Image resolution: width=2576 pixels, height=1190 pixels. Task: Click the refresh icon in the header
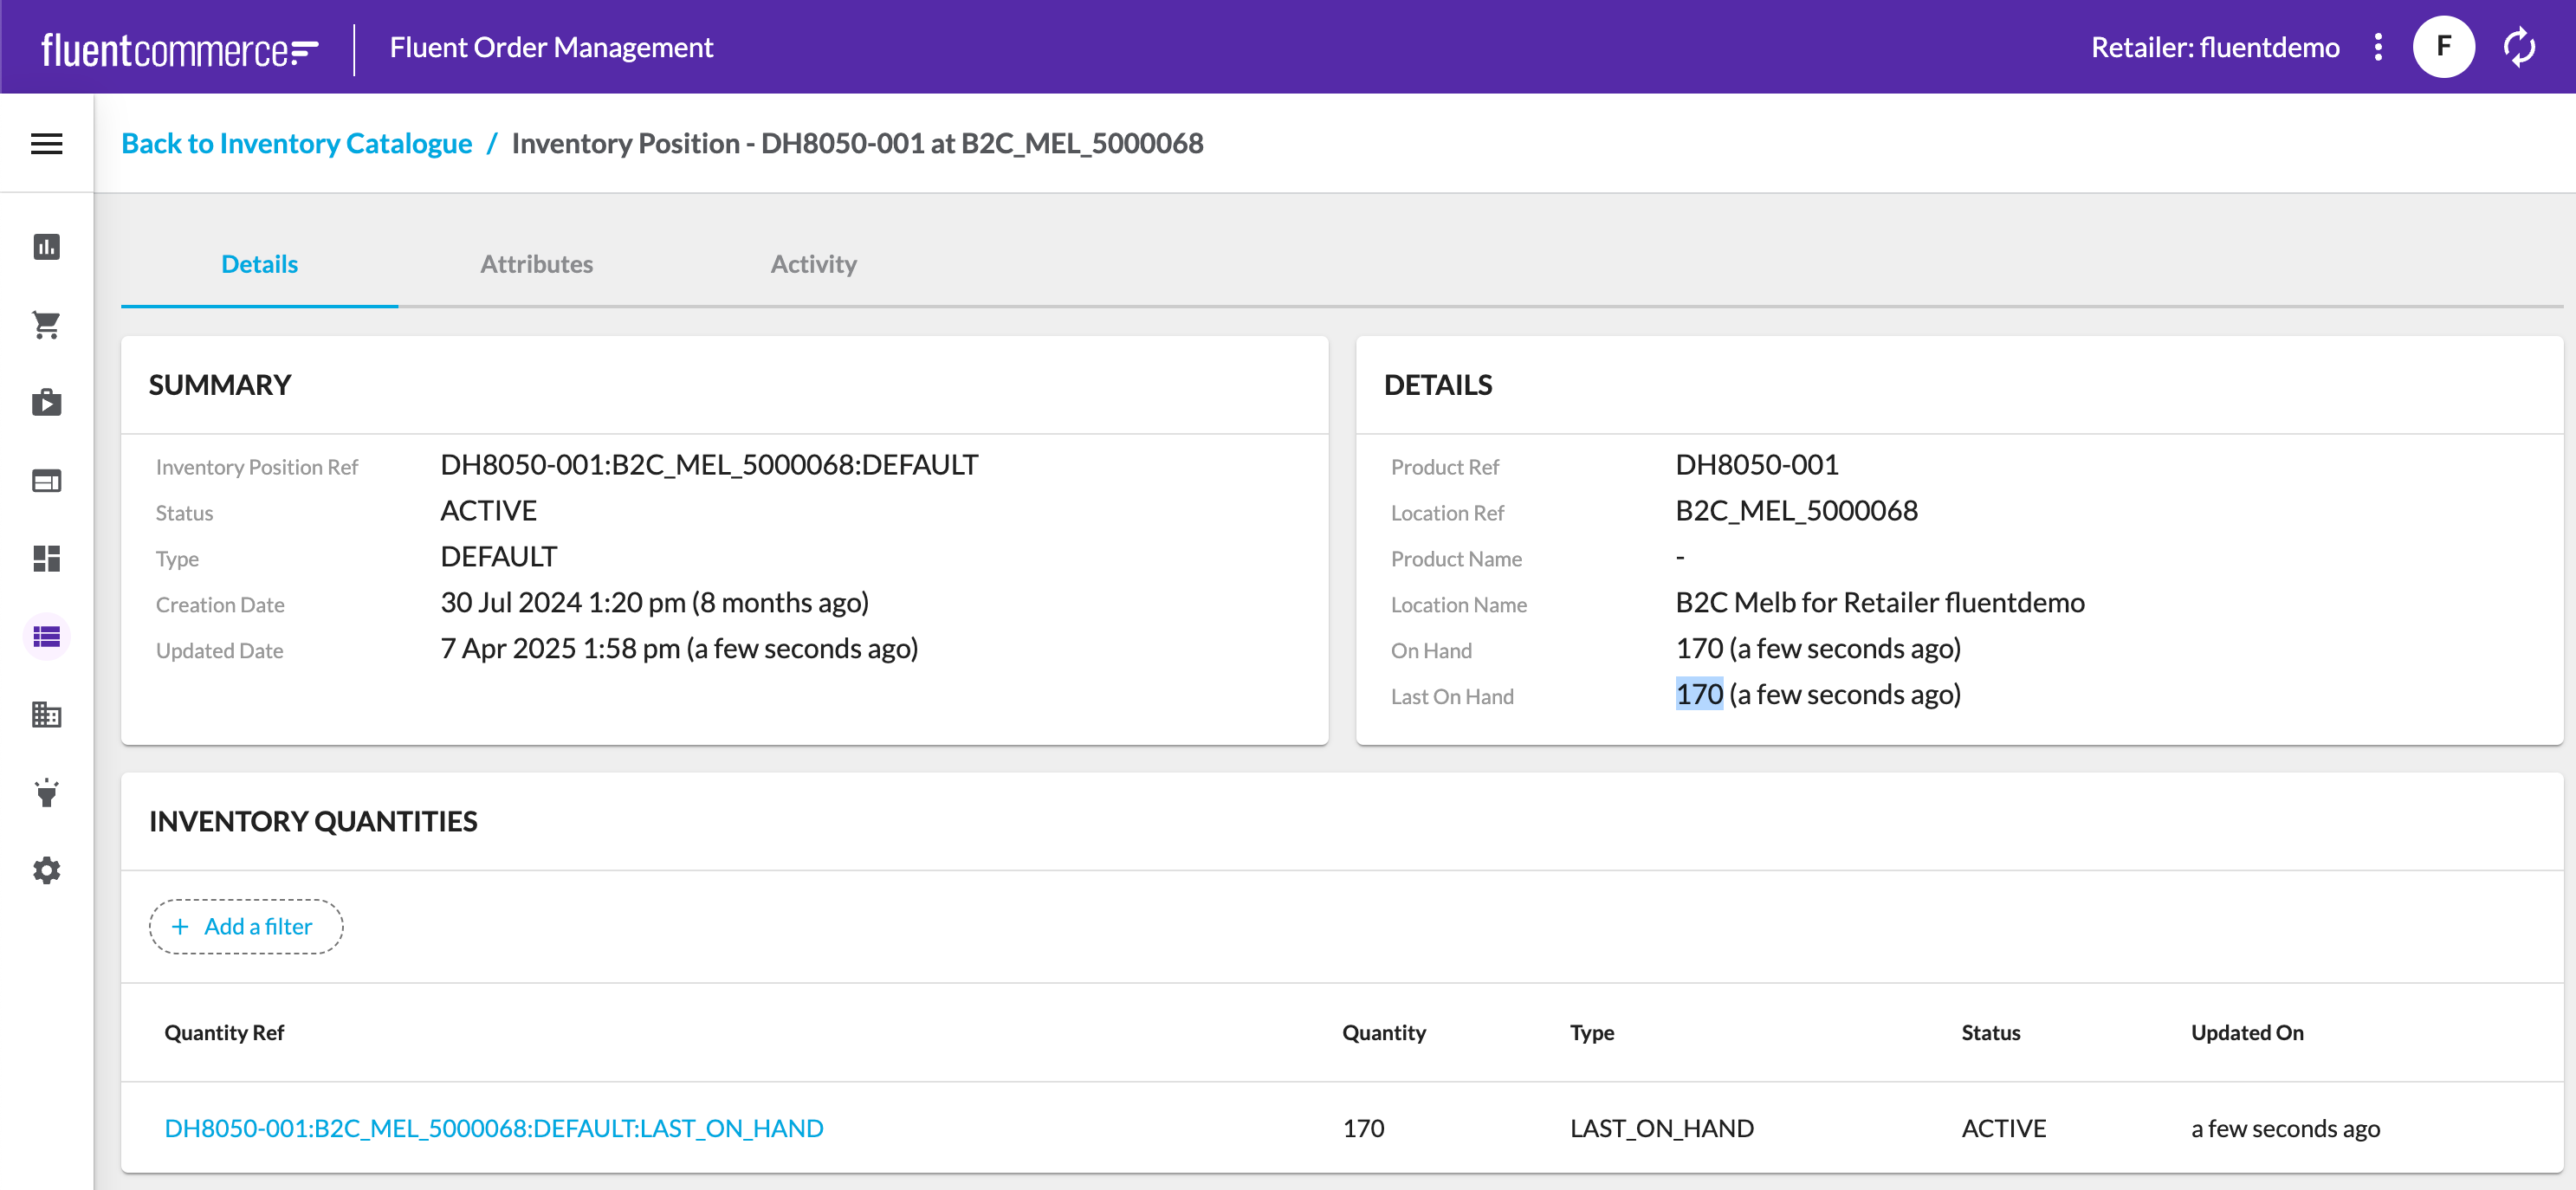point(2518,47)
